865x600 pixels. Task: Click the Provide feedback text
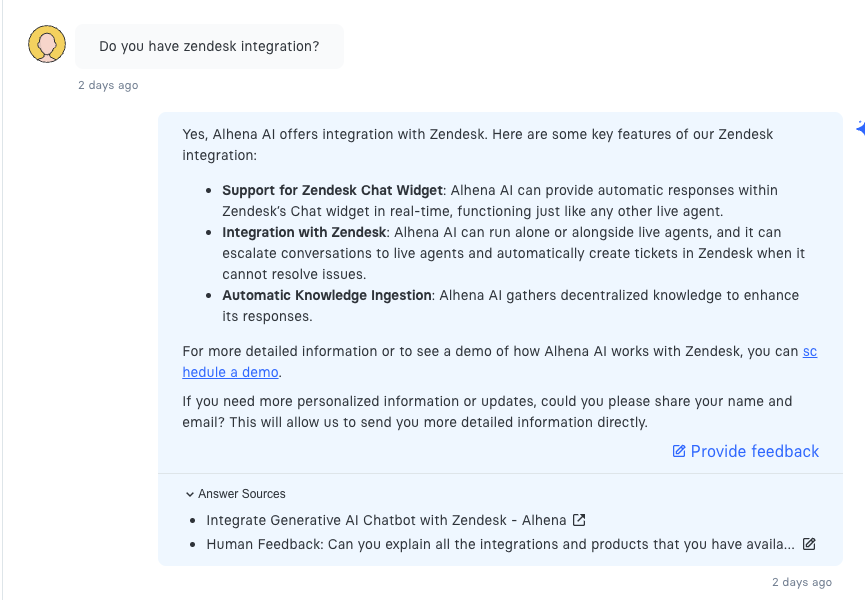tap(754, 452)
